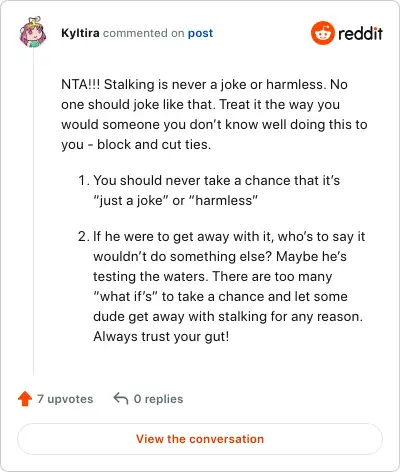This screenshot has width=400, height=472.
Task: Click the 'block and cut ties' line
Action: pyautogui.click(x=154, y=145)
